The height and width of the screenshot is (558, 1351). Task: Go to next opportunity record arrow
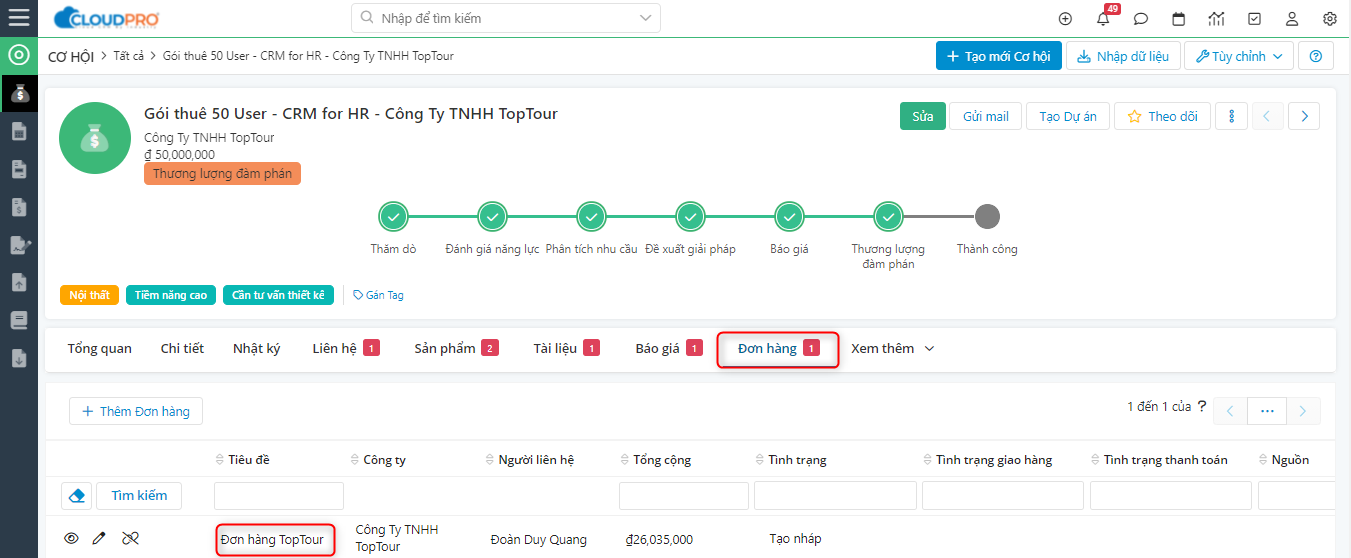(1304, 116)
